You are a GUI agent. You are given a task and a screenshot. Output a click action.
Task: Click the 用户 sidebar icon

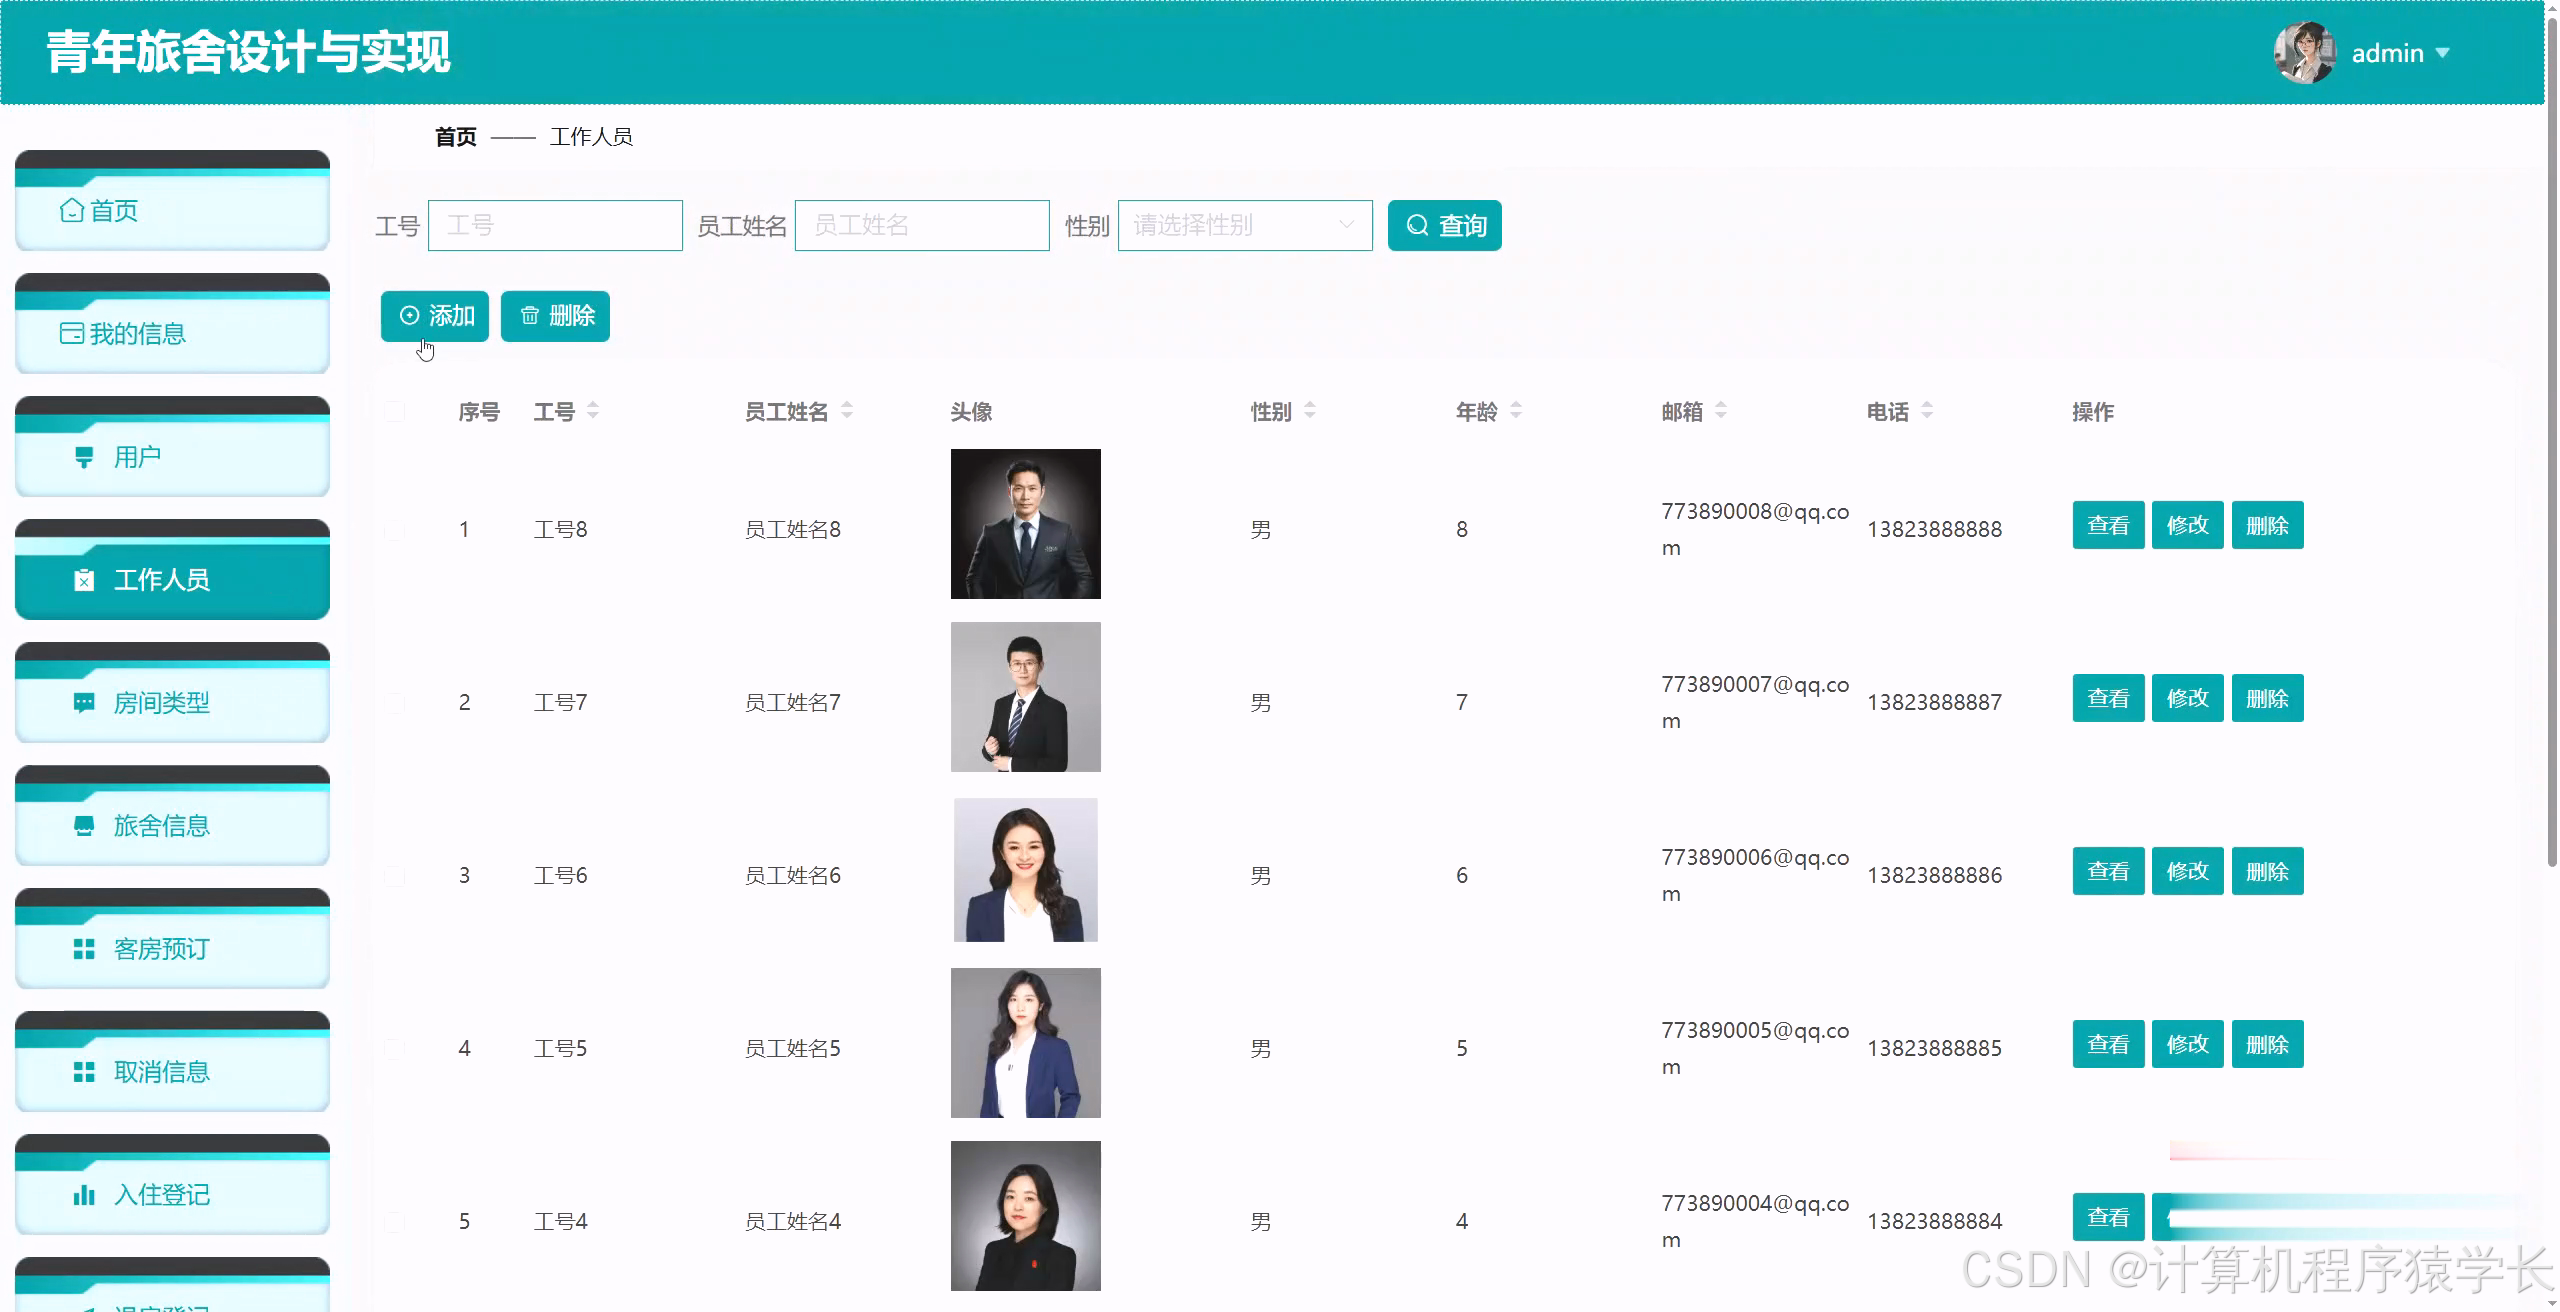pos(84,458)
